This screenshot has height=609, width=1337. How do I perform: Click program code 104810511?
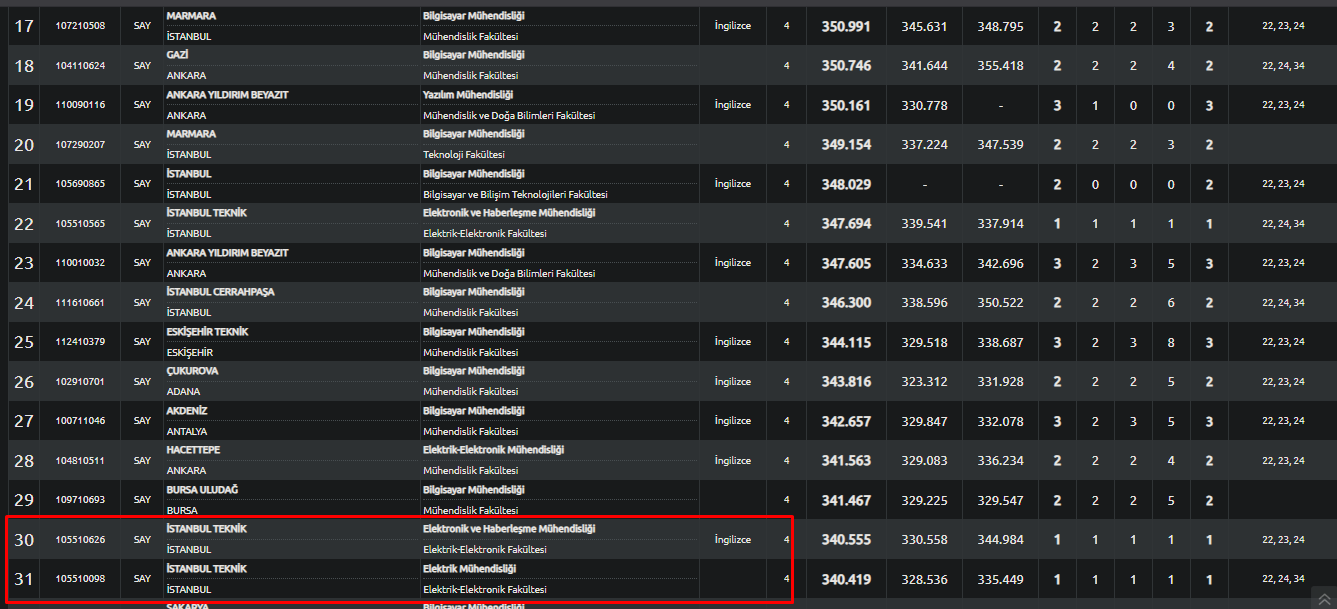pyautogui.click(x=81, y=460)
